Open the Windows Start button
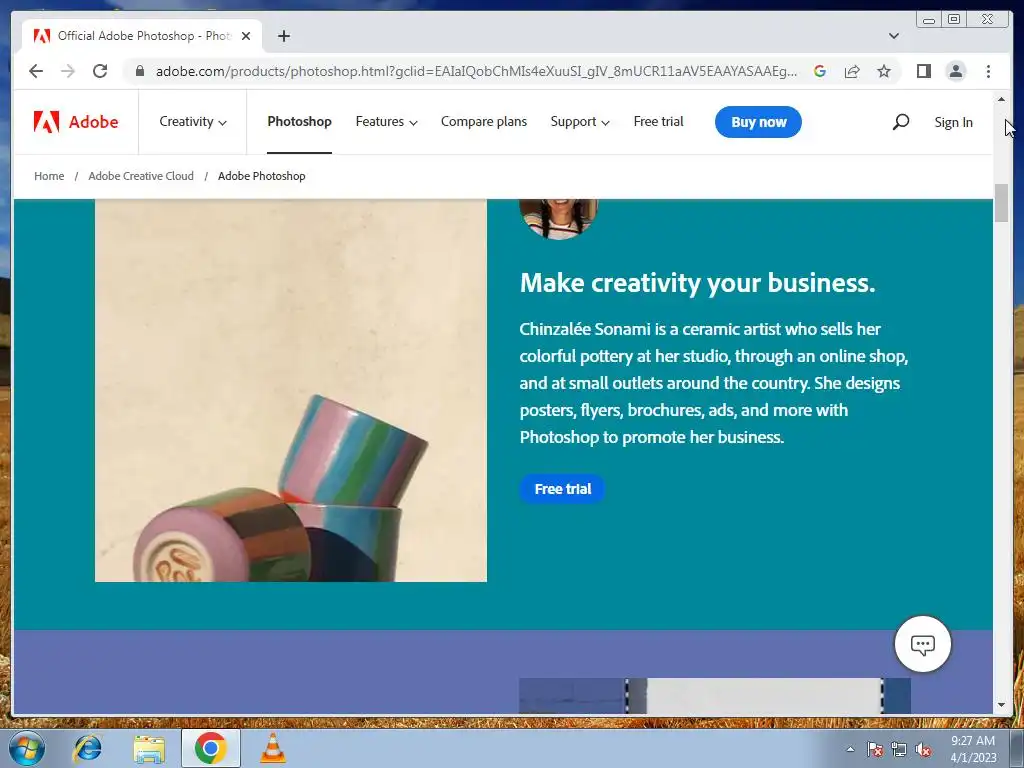Viewport: 1024px width, 768px height. coord(27,748)
